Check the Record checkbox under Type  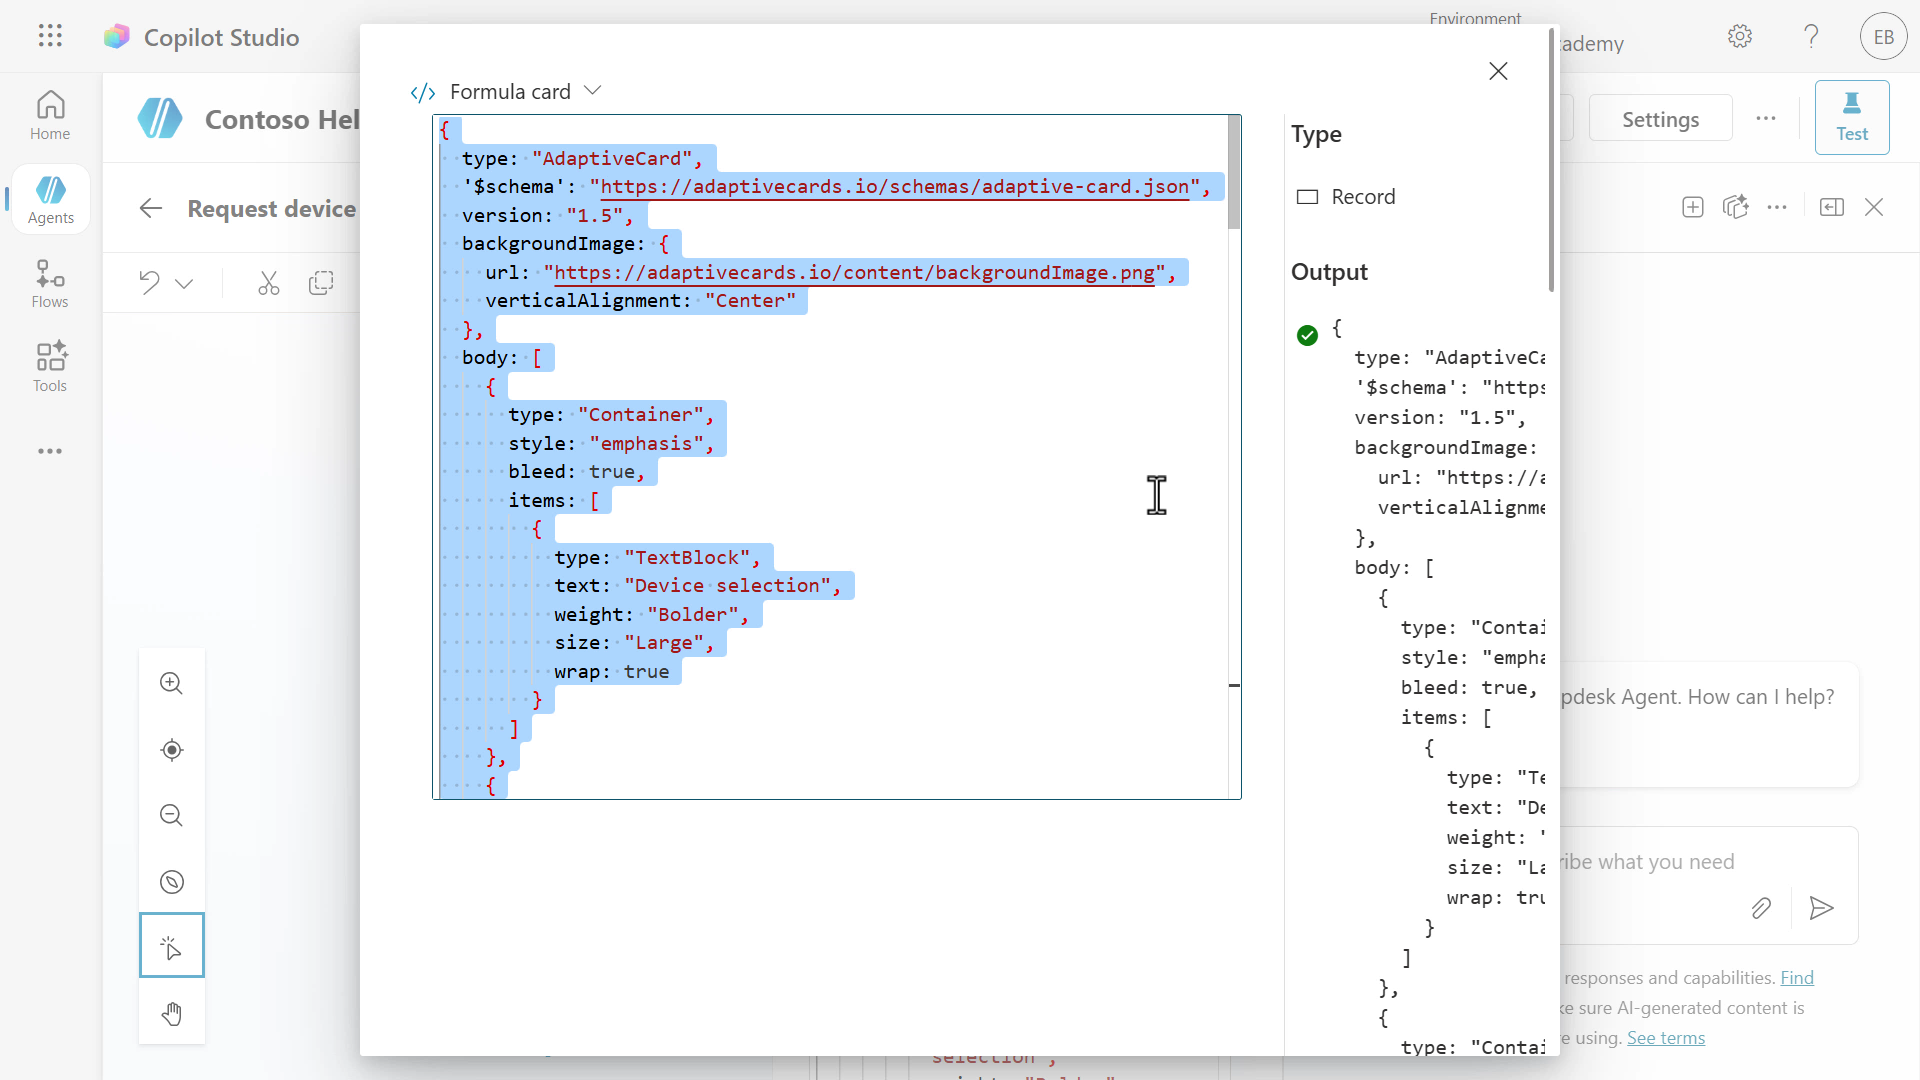pyautogui.click(x=1307, y=196)
